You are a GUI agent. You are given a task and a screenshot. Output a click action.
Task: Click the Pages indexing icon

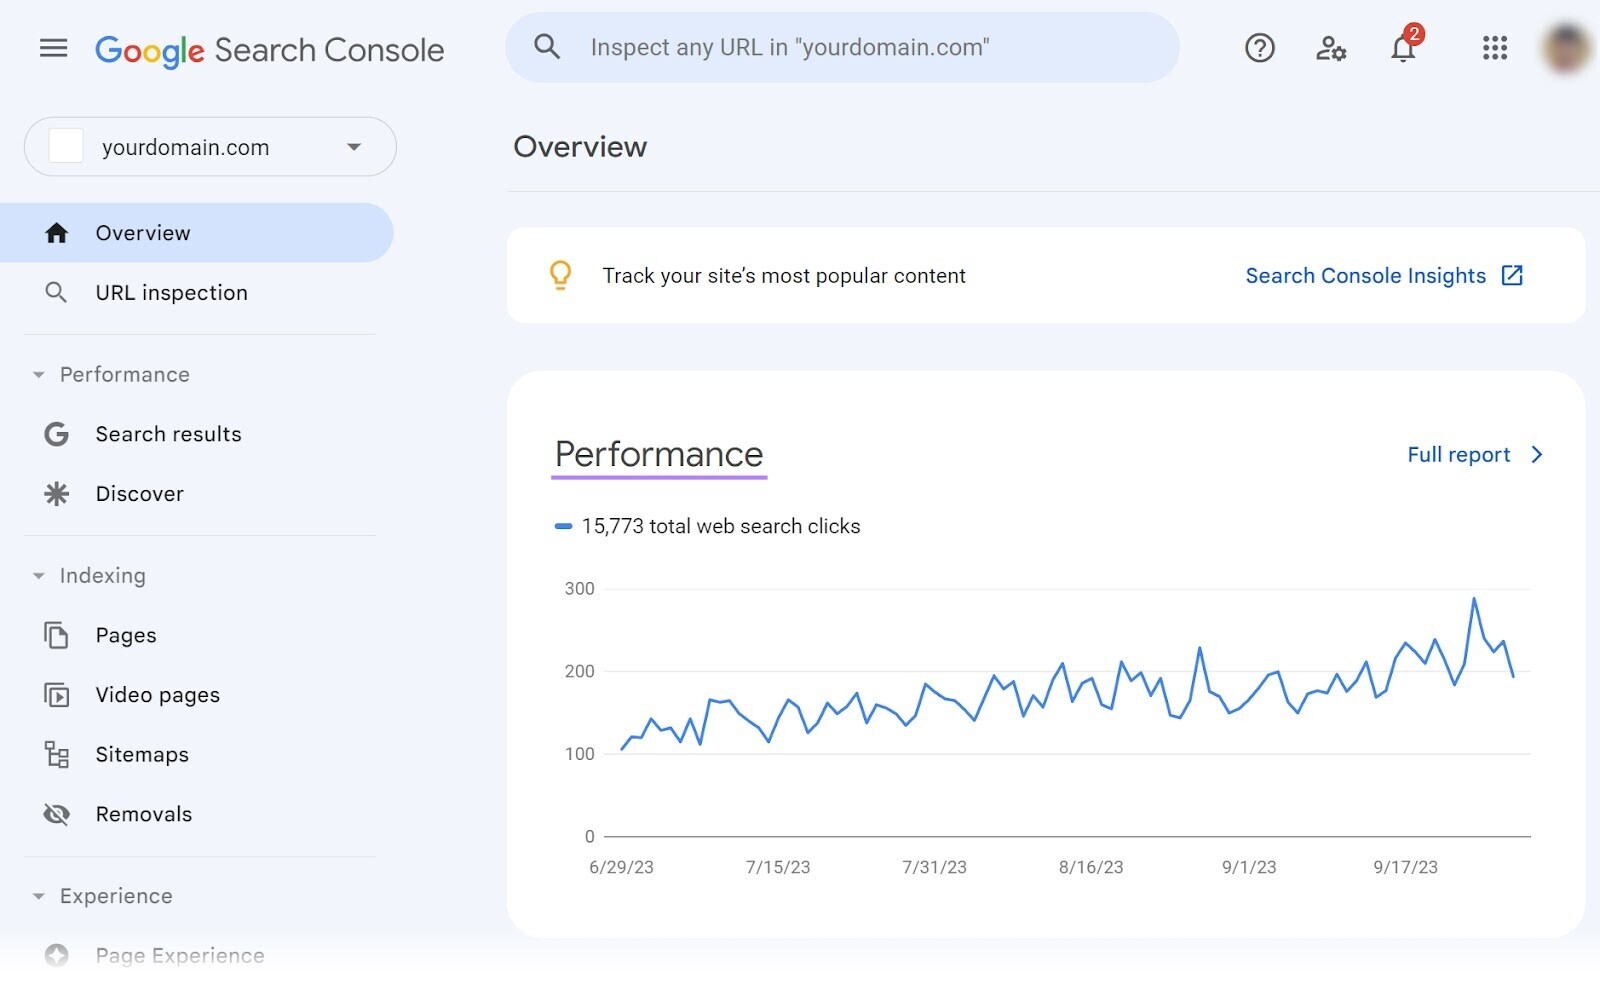click(x=56, y=635)
